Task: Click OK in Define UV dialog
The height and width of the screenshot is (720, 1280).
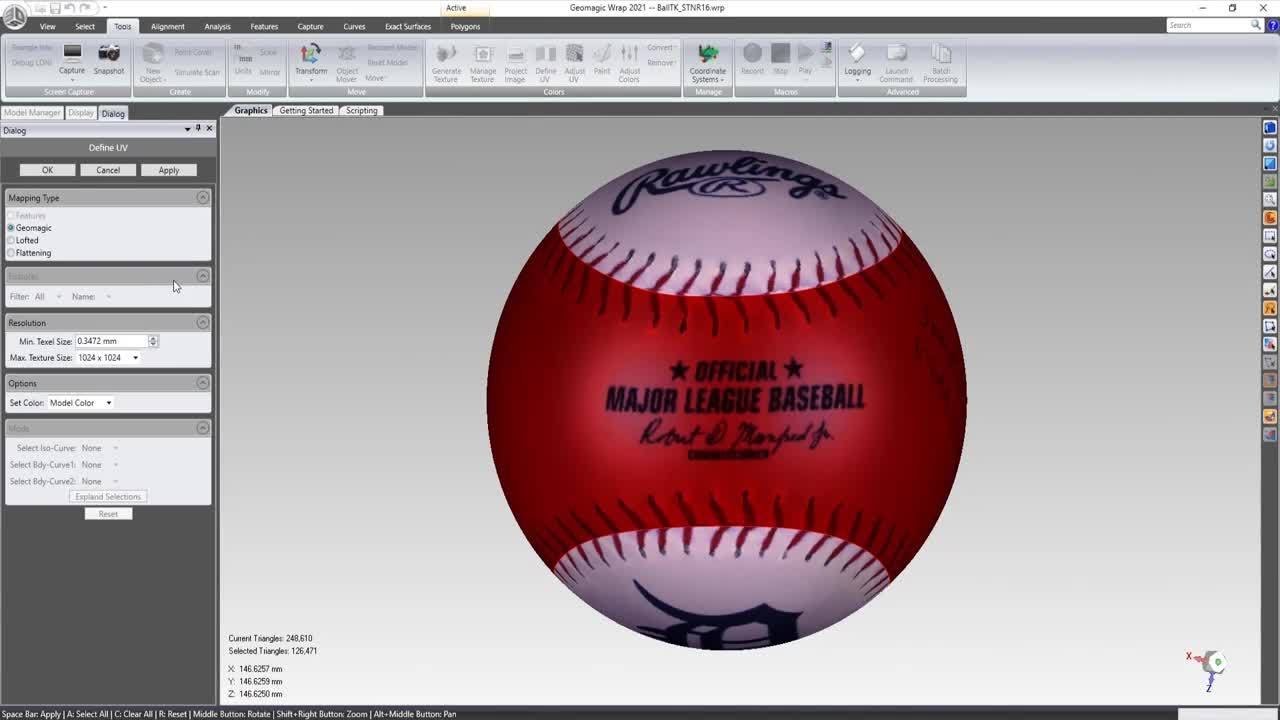Action: pos(47,170)
